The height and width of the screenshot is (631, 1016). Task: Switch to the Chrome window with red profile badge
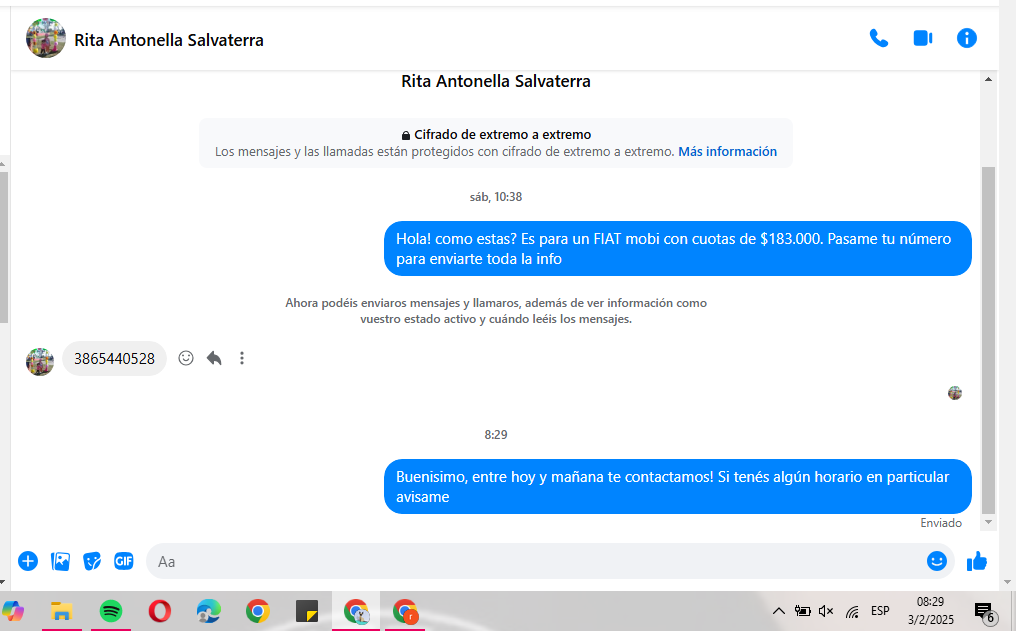(405, 611)
